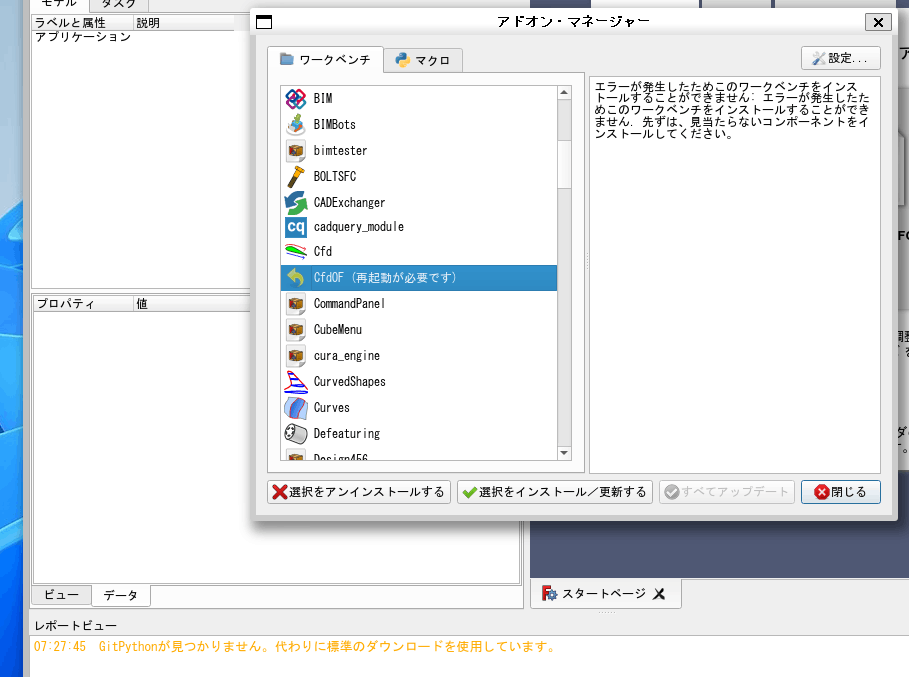The image size is (909, 677).
Task: Click the BOLTSFC bolt icon
Action: pyautogui.click(x=296, y=176)
